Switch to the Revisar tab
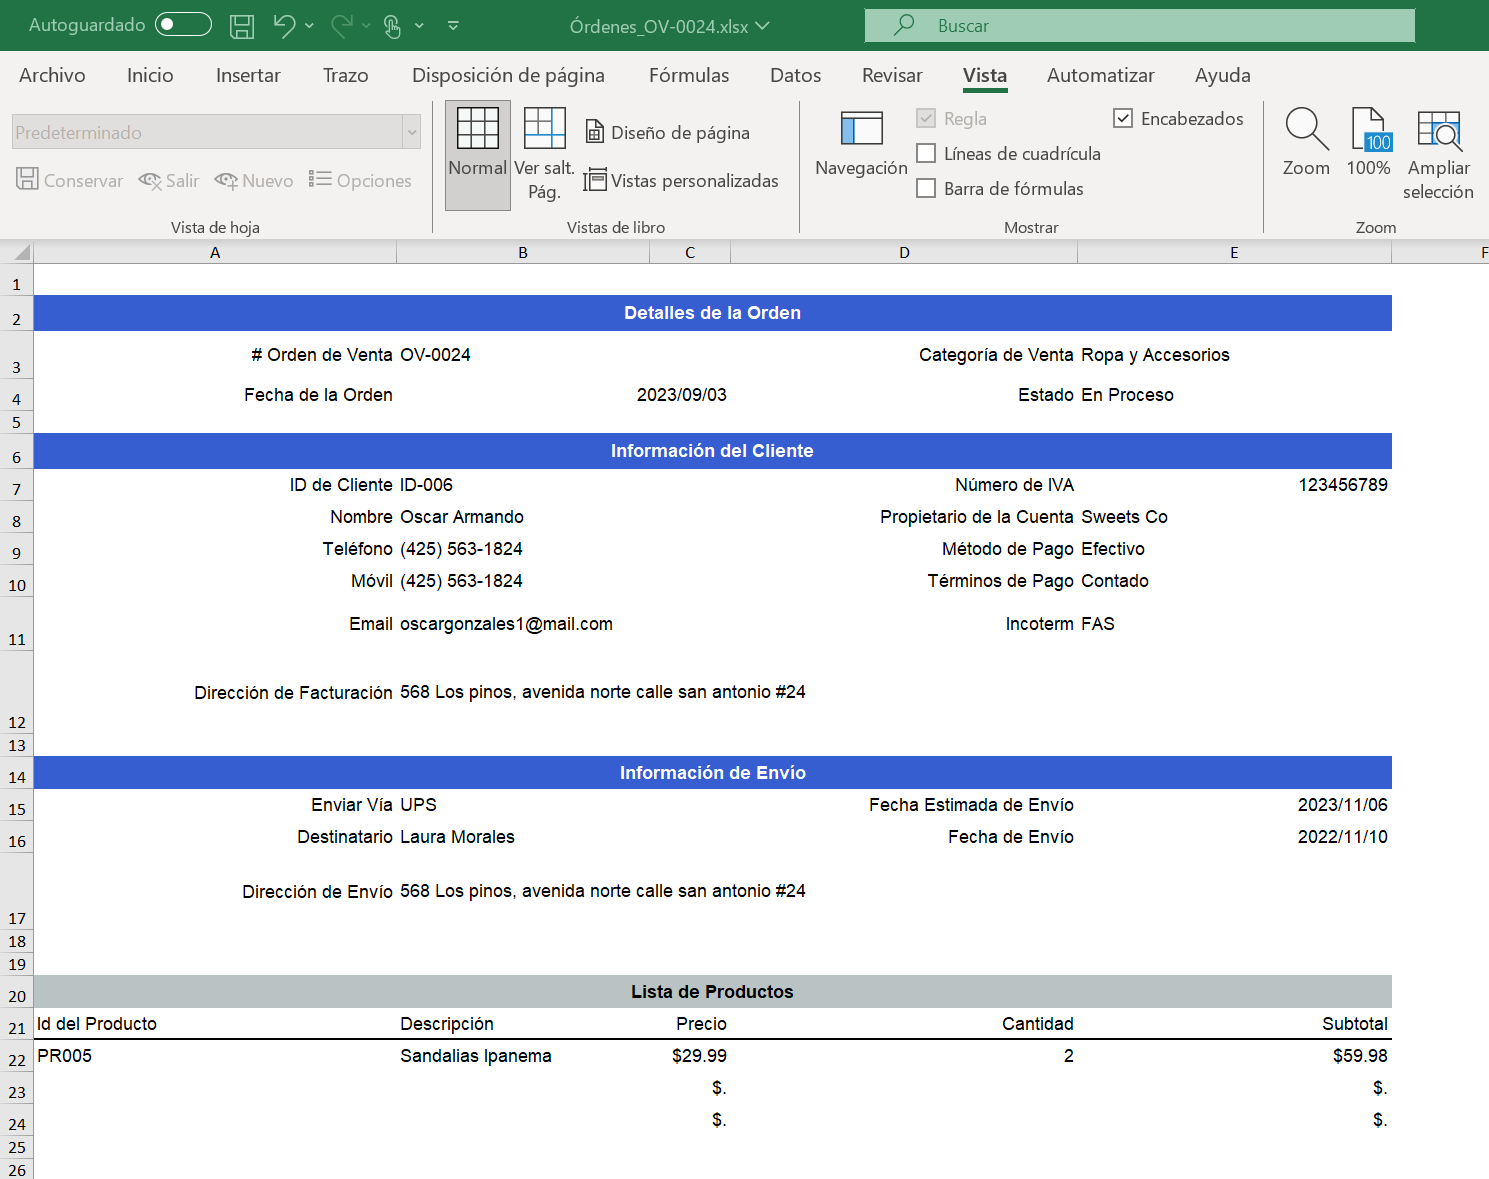Screen dimensions: 1489x1179 [x=892, y=75]
